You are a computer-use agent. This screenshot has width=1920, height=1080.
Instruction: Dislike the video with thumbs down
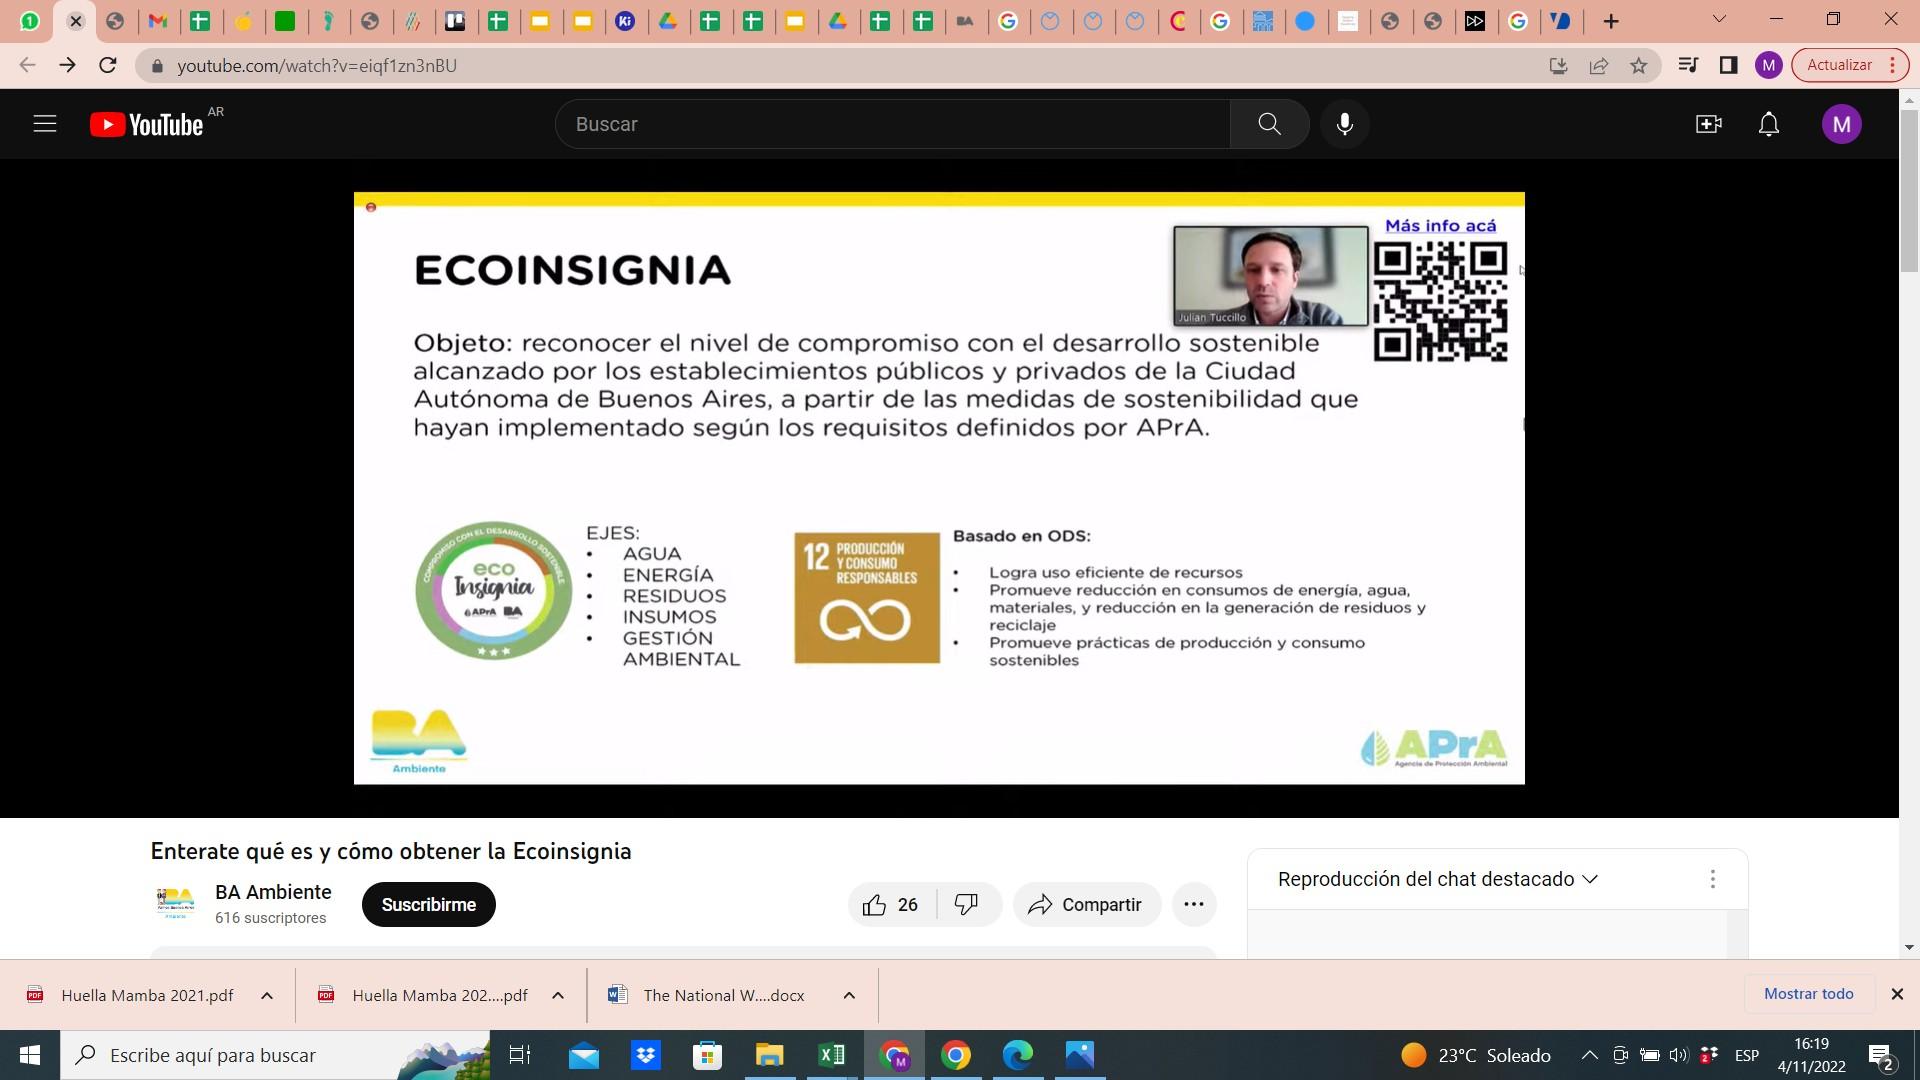point(966,904)
